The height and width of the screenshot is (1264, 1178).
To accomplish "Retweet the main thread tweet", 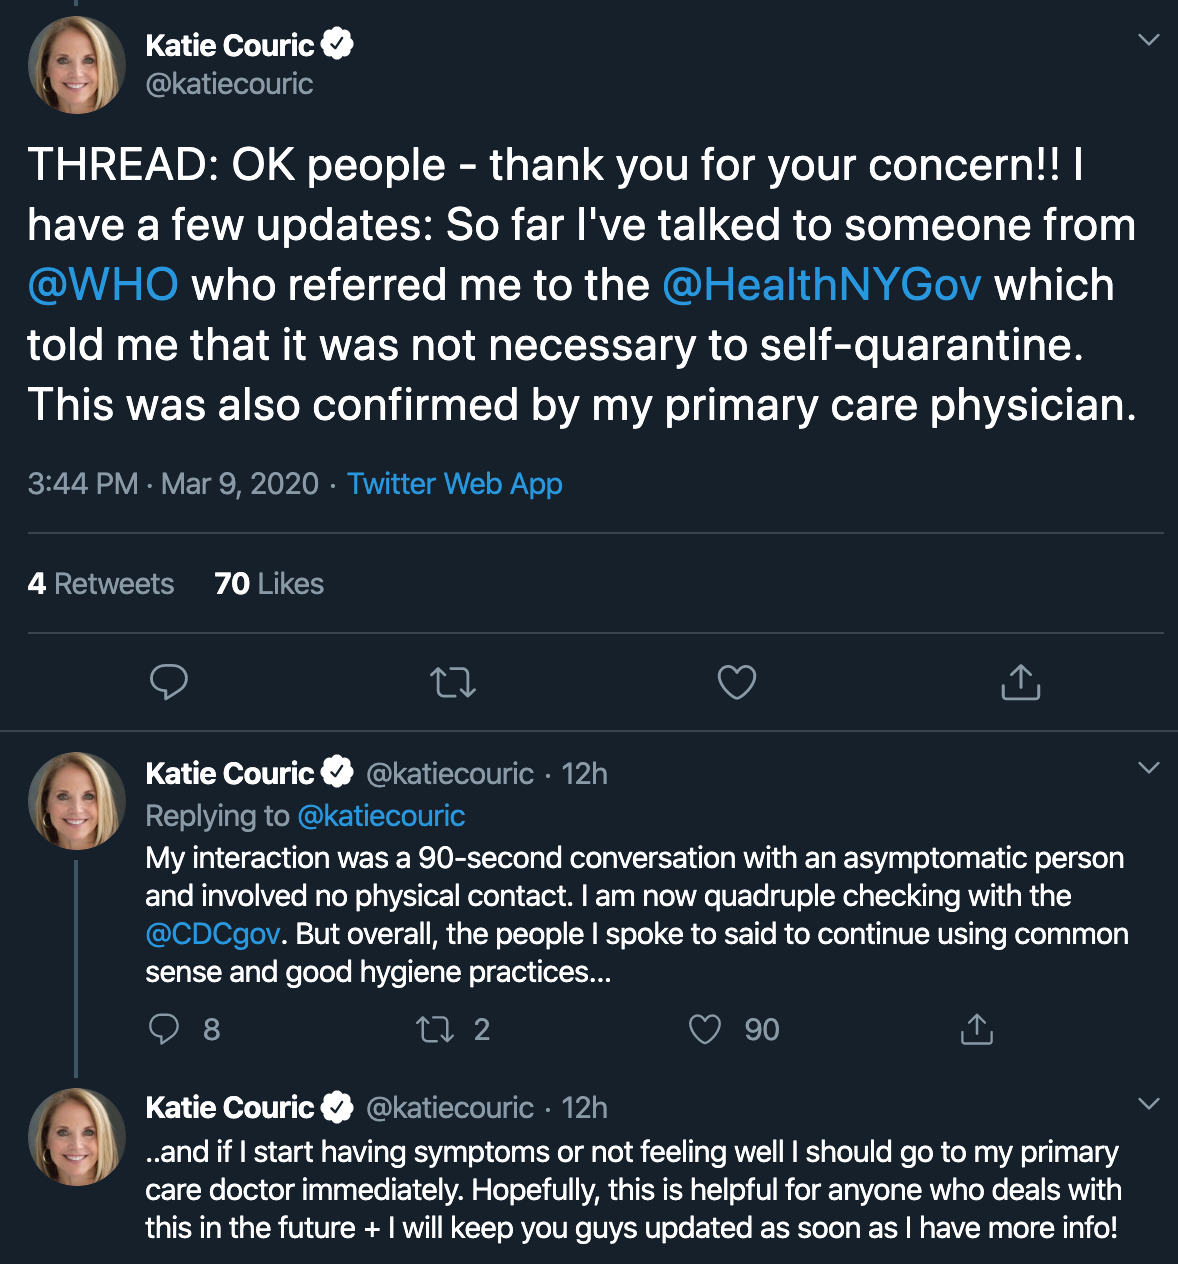I will tap(453, 683).
